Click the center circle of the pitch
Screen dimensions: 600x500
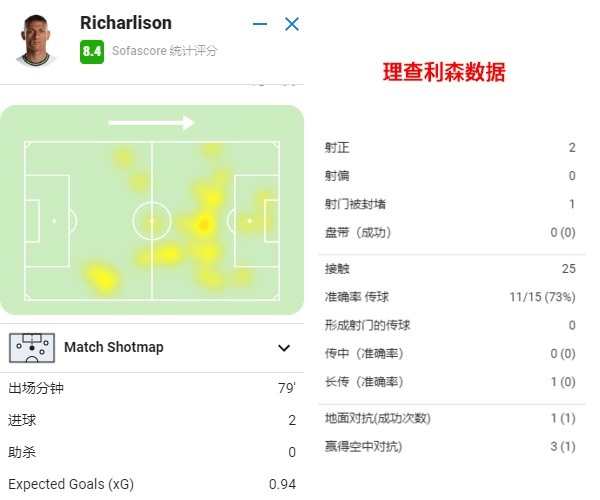coord(152,221)
